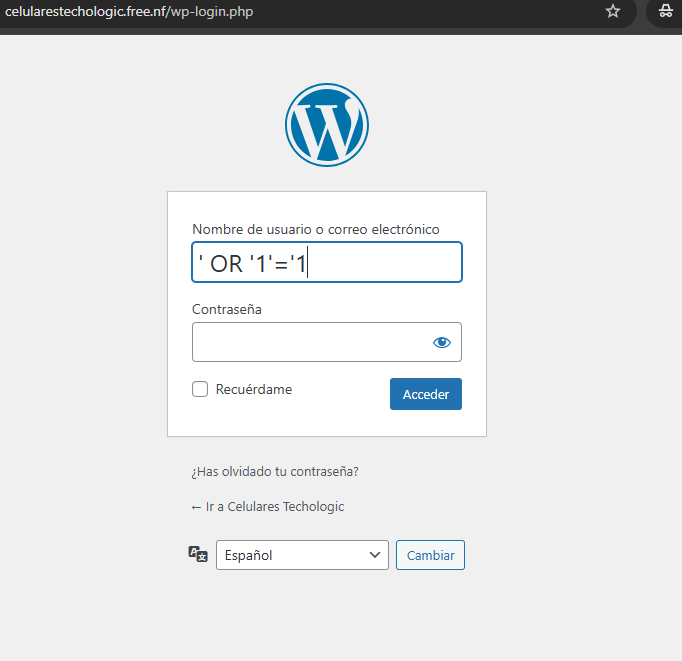Click the Nombre de usuario o correo electrónico label

[x=316, y=229]
